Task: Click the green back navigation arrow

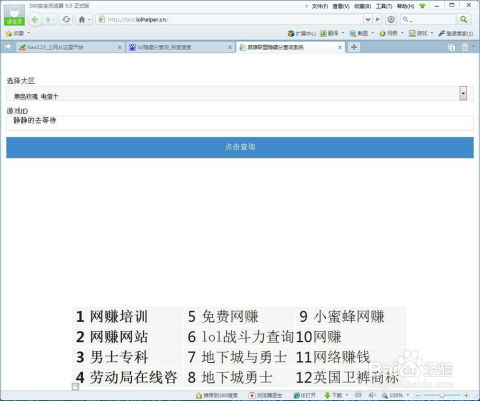Action: point(35,20)
